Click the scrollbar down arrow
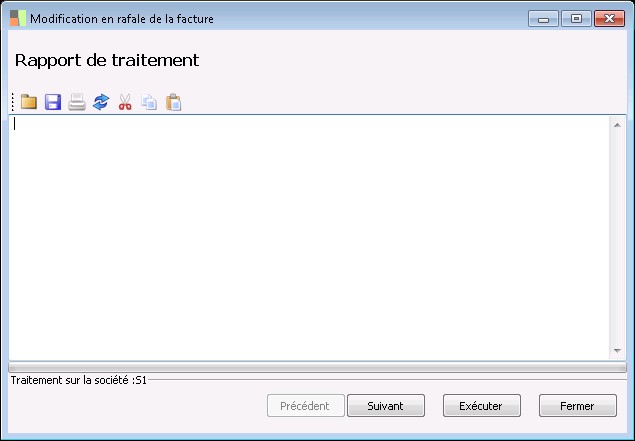Screen dimensions: 635x441 tap(617, 351)
